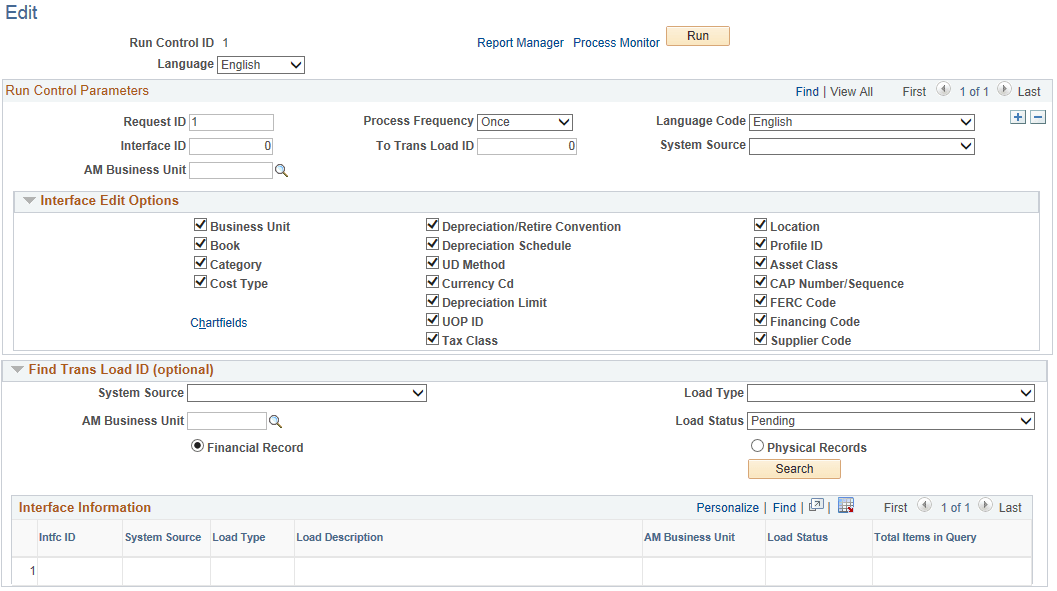Screen dimensions: 1057x591
Task: Sort by the Load Description column header
Action: 340,537
